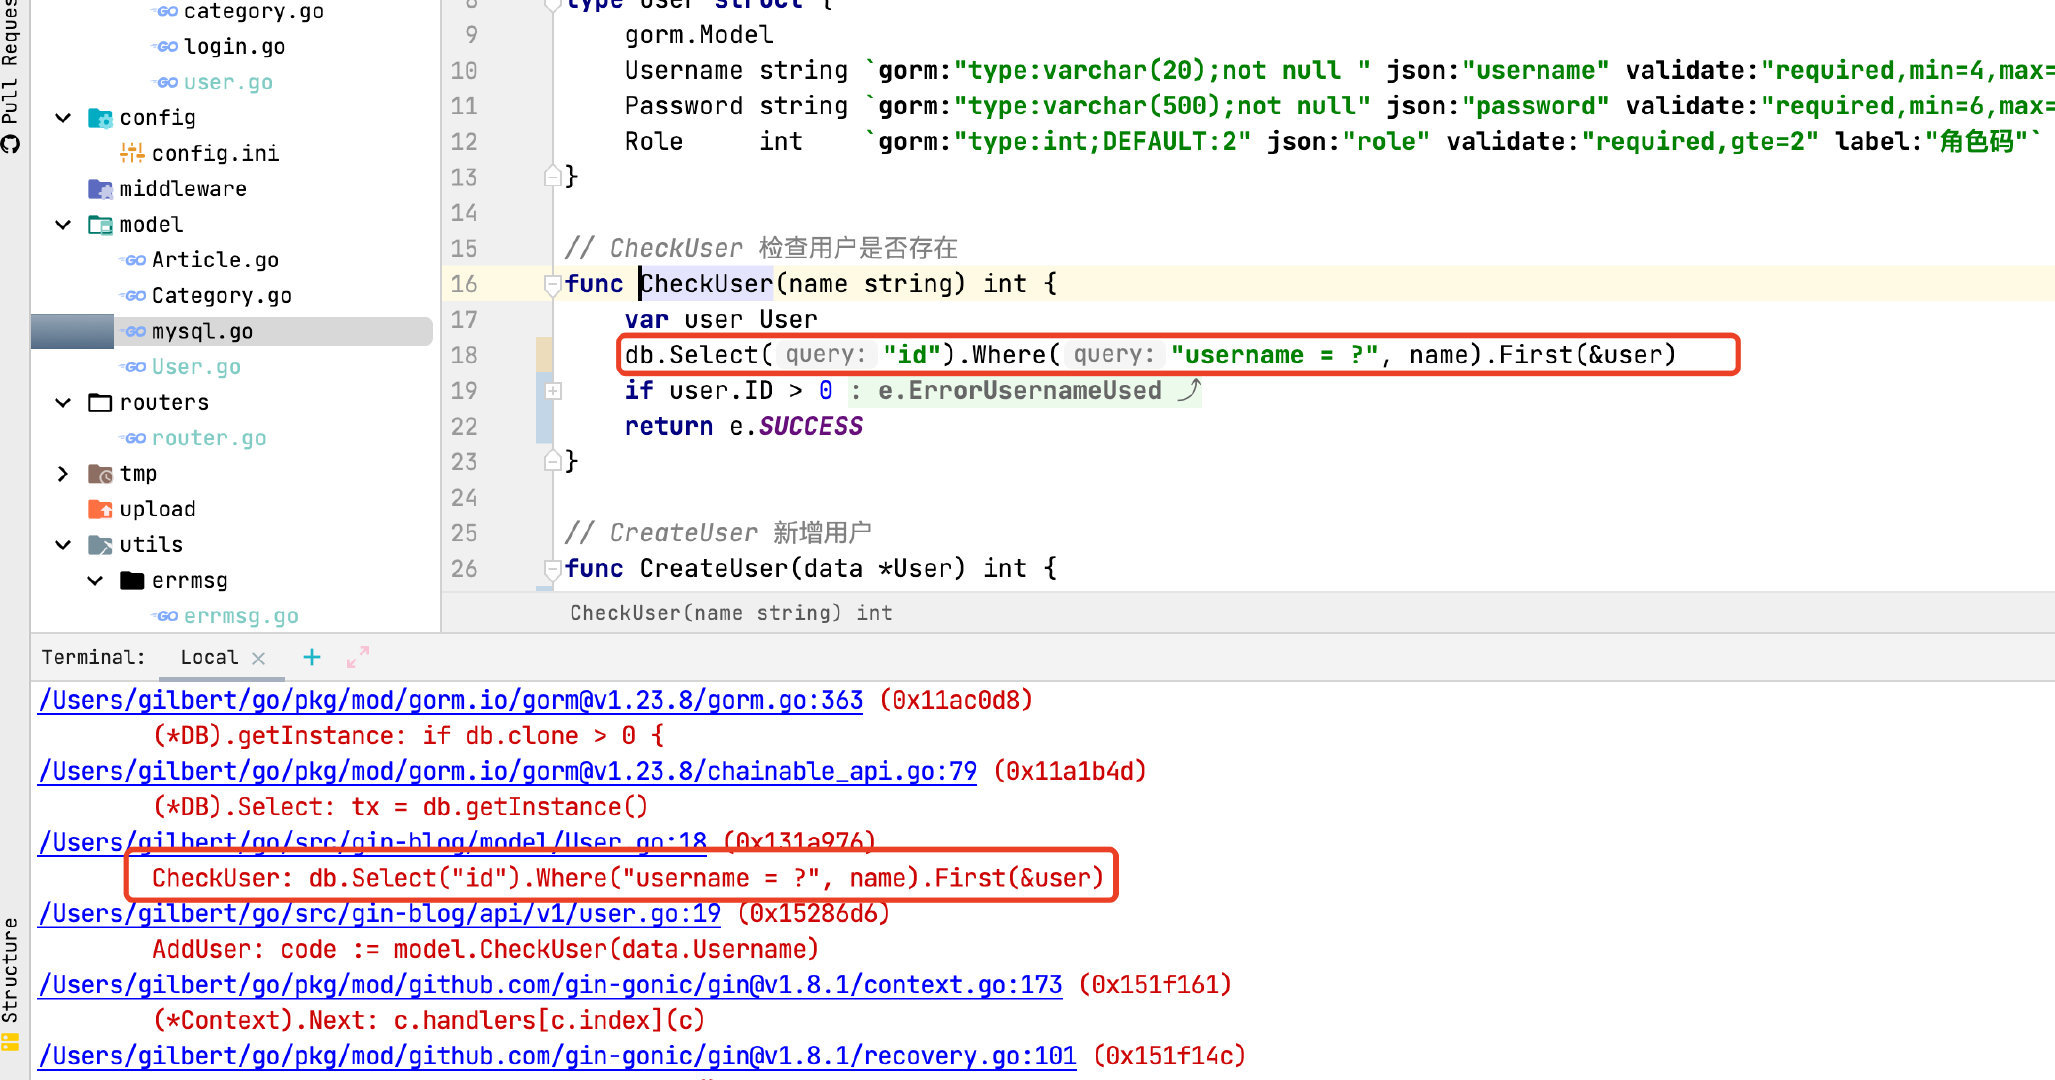Toggle the tmp folder expansion
This screenshot has height=1080, width=2055.
[x=63, y=473]
